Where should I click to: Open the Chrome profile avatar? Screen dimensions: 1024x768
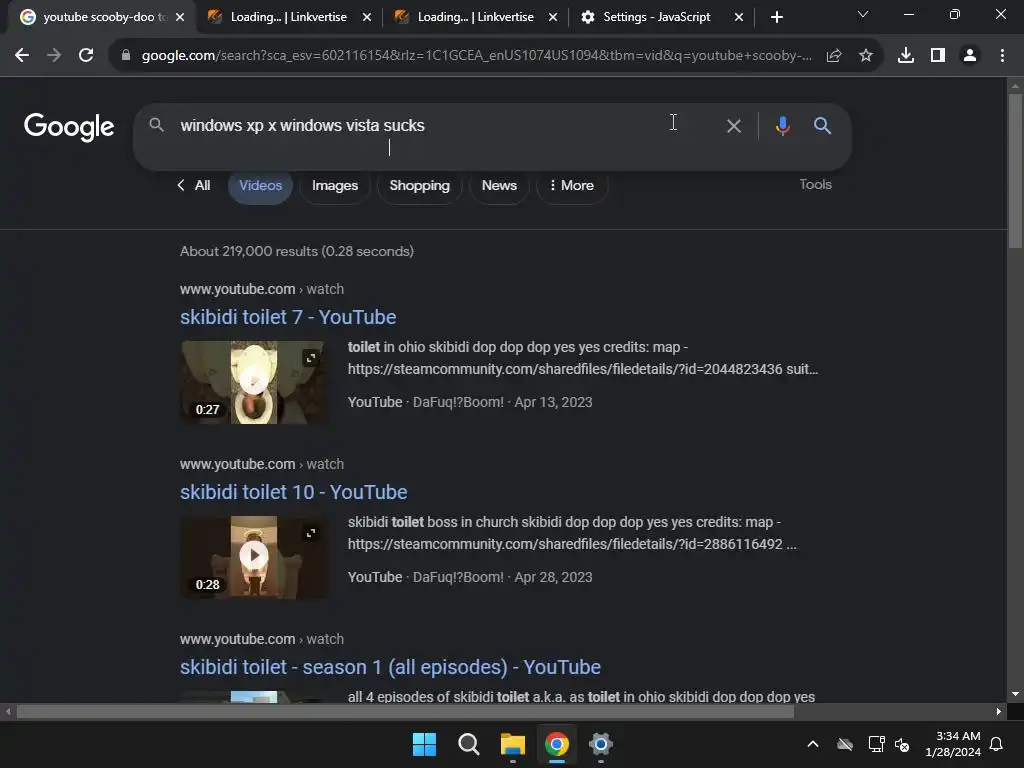click(x=970, y=56)
